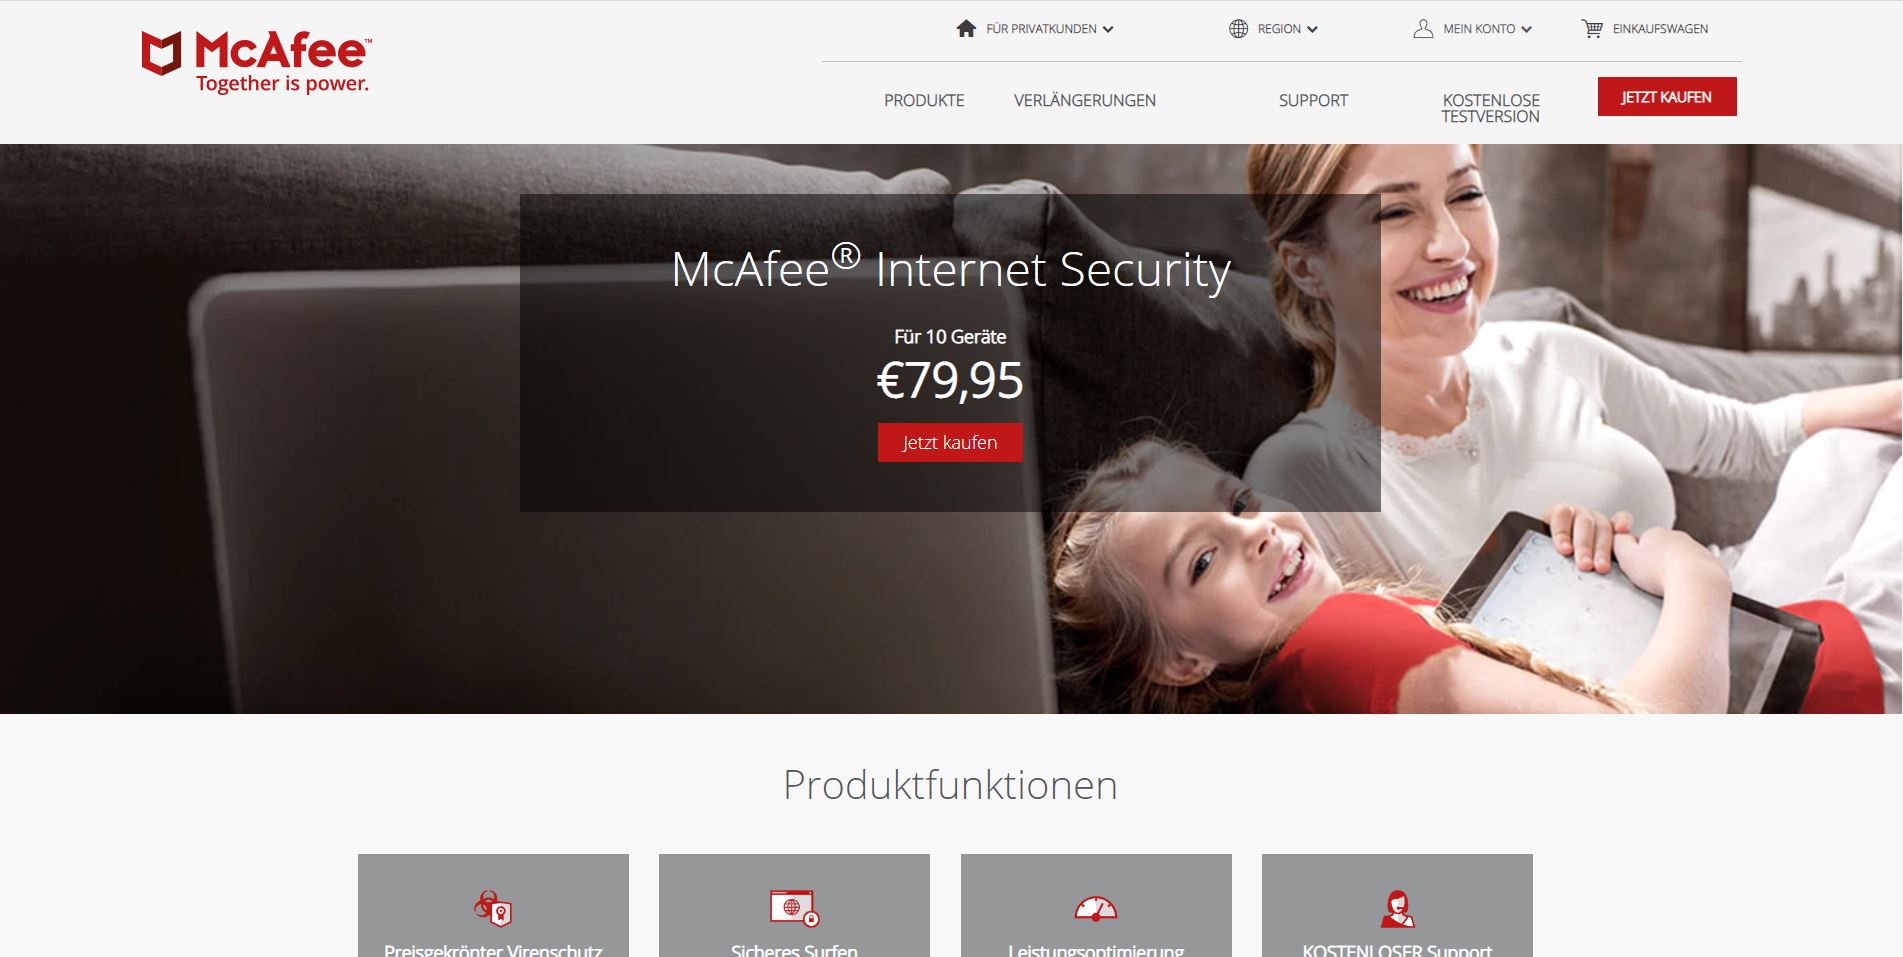Click the user account silhouette icon
Viewport: 1903px width, 957px height.
[x=1423, y=29]
